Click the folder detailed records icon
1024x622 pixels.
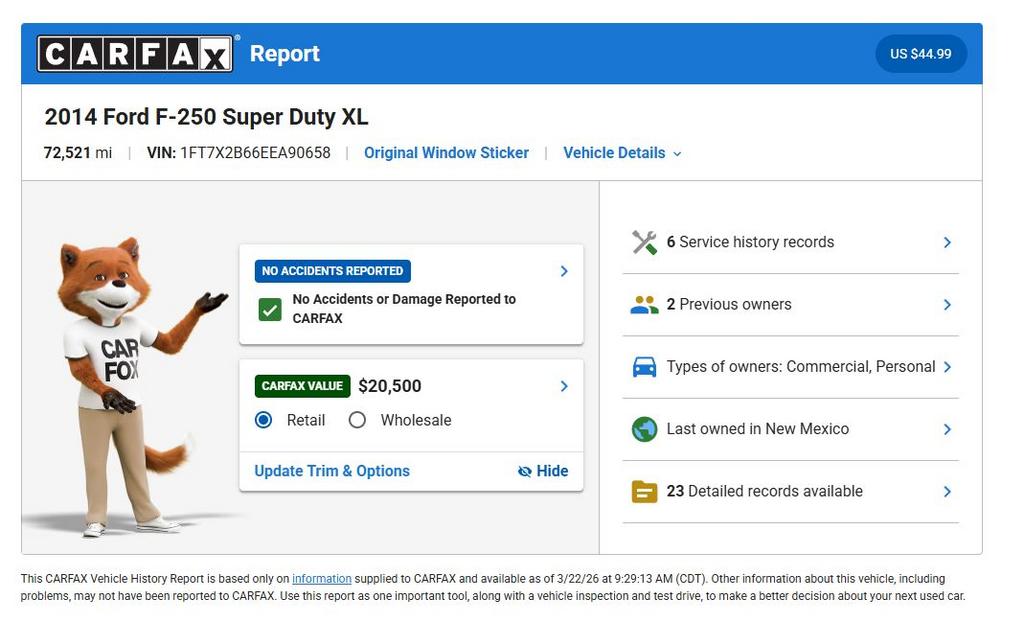(x=644, y=492)
